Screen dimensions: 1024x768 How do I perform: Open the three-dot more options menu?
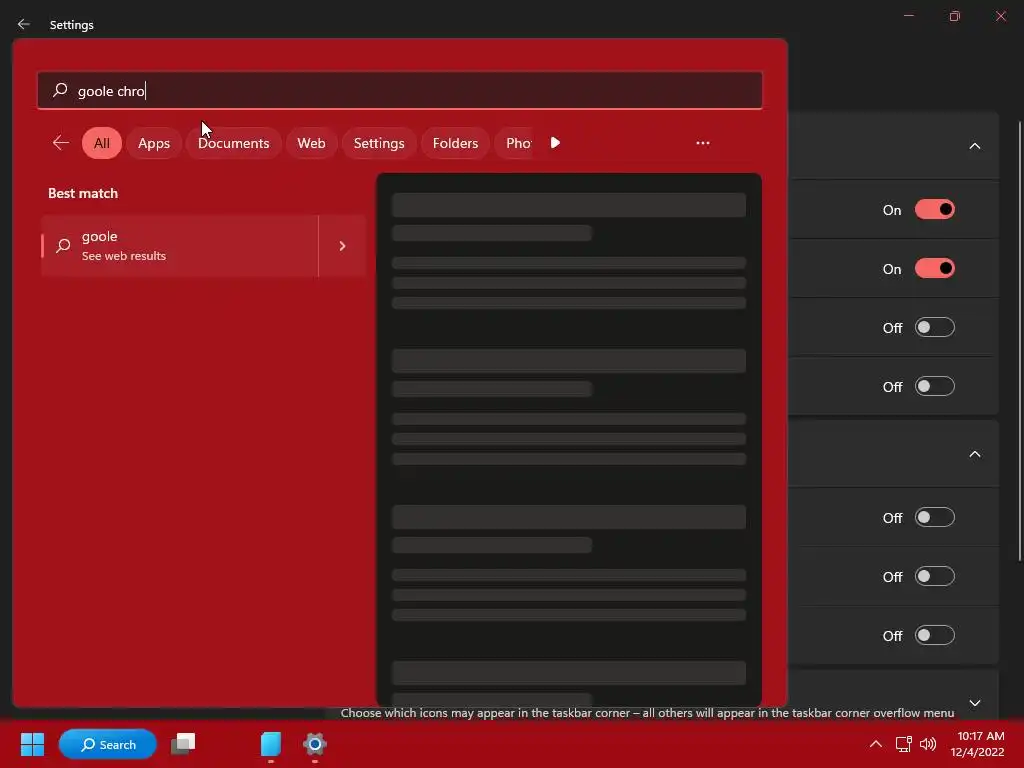[x=703, y=143]
